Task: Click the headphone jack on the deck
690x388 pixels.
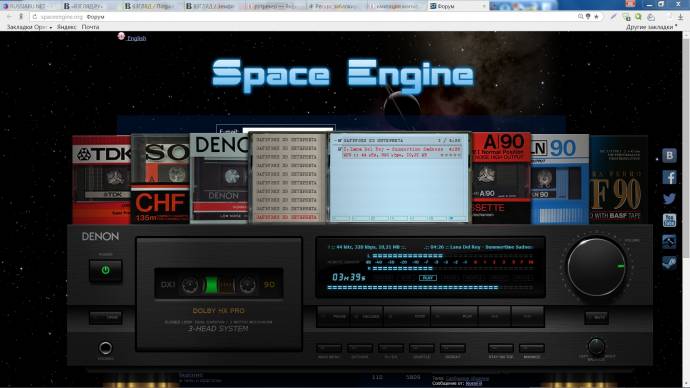Action: tap(105, 348)
